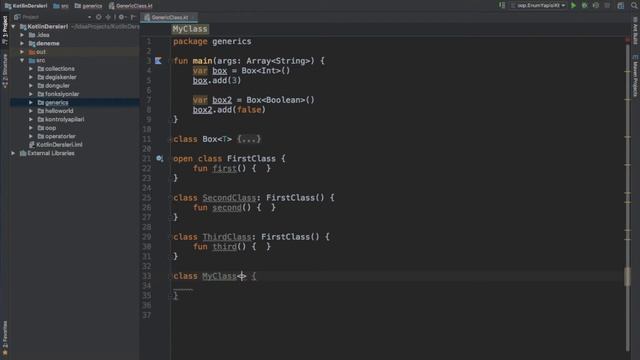The width and height of the screenshot is (640, 360).
Task: Open the run configuration dropdown
Action: point(538,5)
